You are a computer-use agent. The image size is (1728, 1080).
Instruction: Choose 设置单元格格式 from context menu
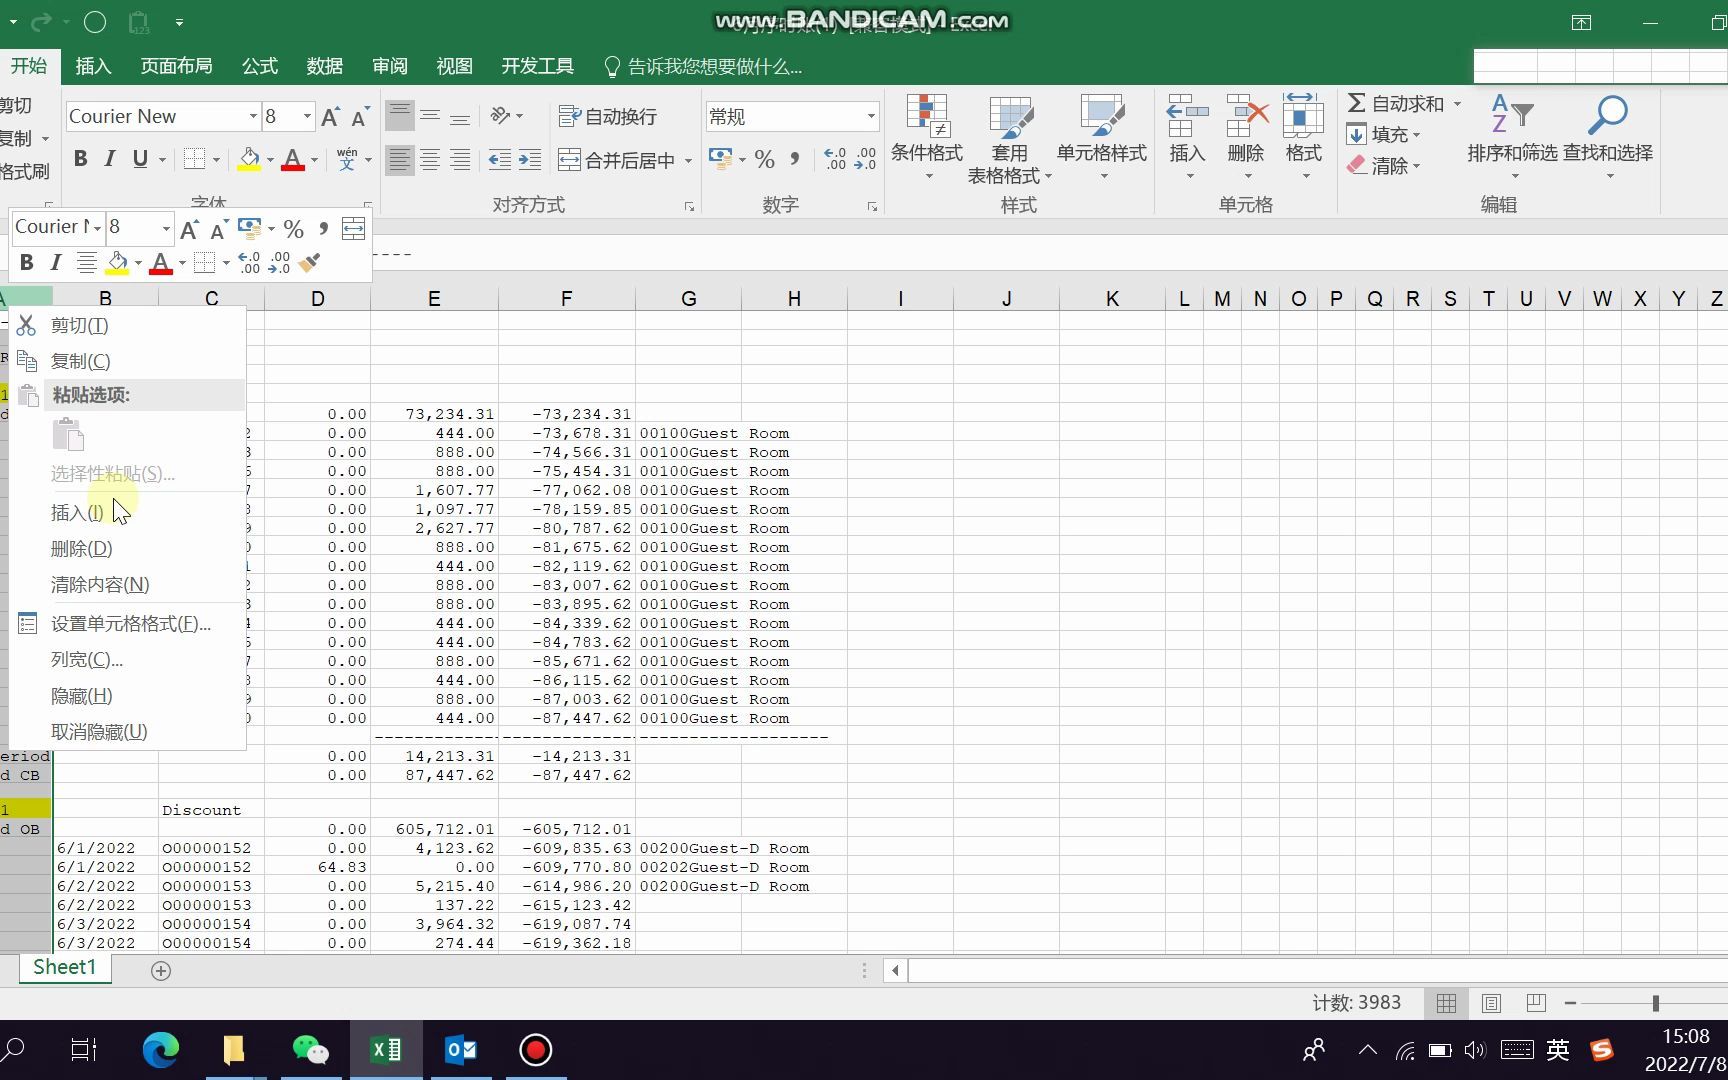tap(130, 623)
